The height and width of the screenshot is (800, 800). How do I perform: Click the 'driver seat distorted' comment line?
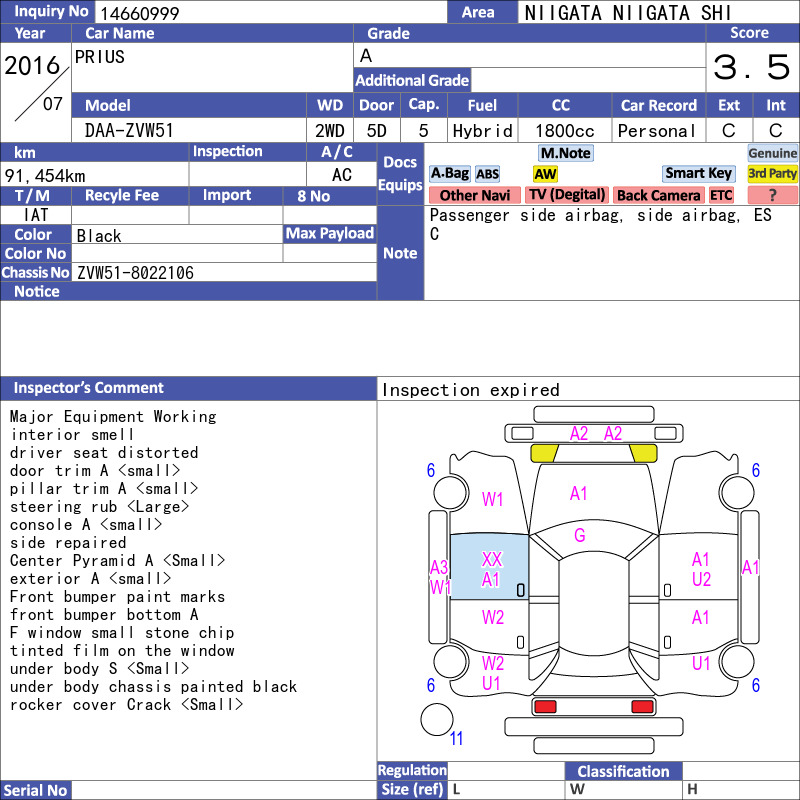tap(104, 453)
